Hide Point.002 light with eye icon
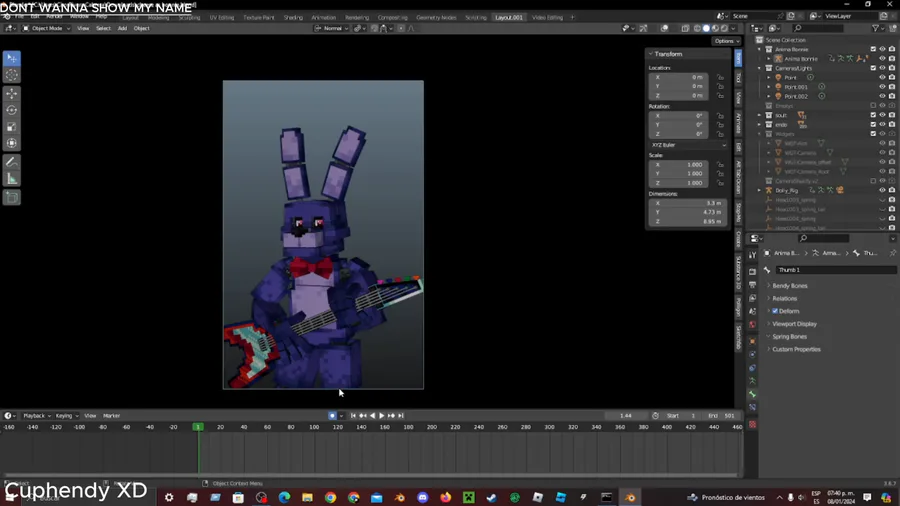Viewport: 900px width, 506px height. click(x=882, y=96)
